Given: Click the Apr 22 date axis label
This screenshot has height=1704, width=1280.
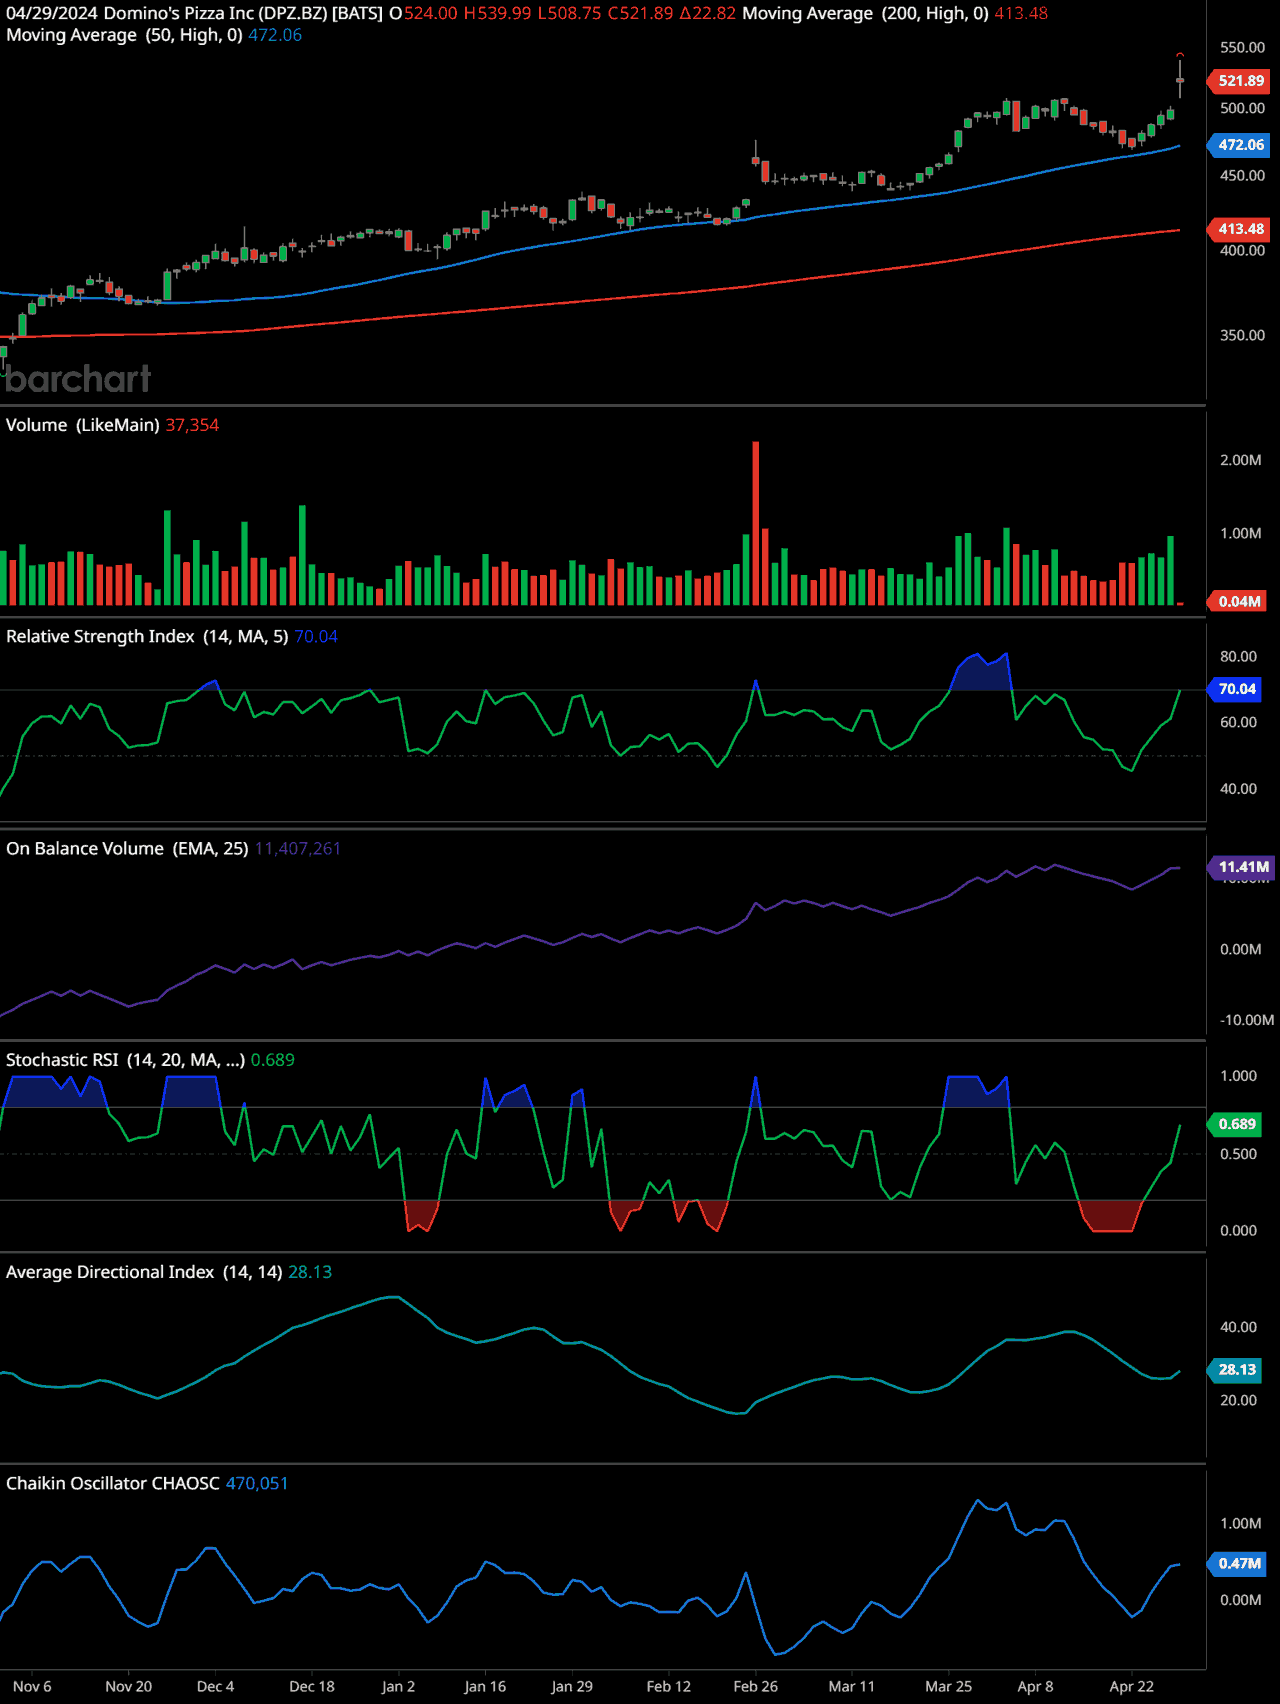Looking at the screenshot, I should tap(1131, 1686).
